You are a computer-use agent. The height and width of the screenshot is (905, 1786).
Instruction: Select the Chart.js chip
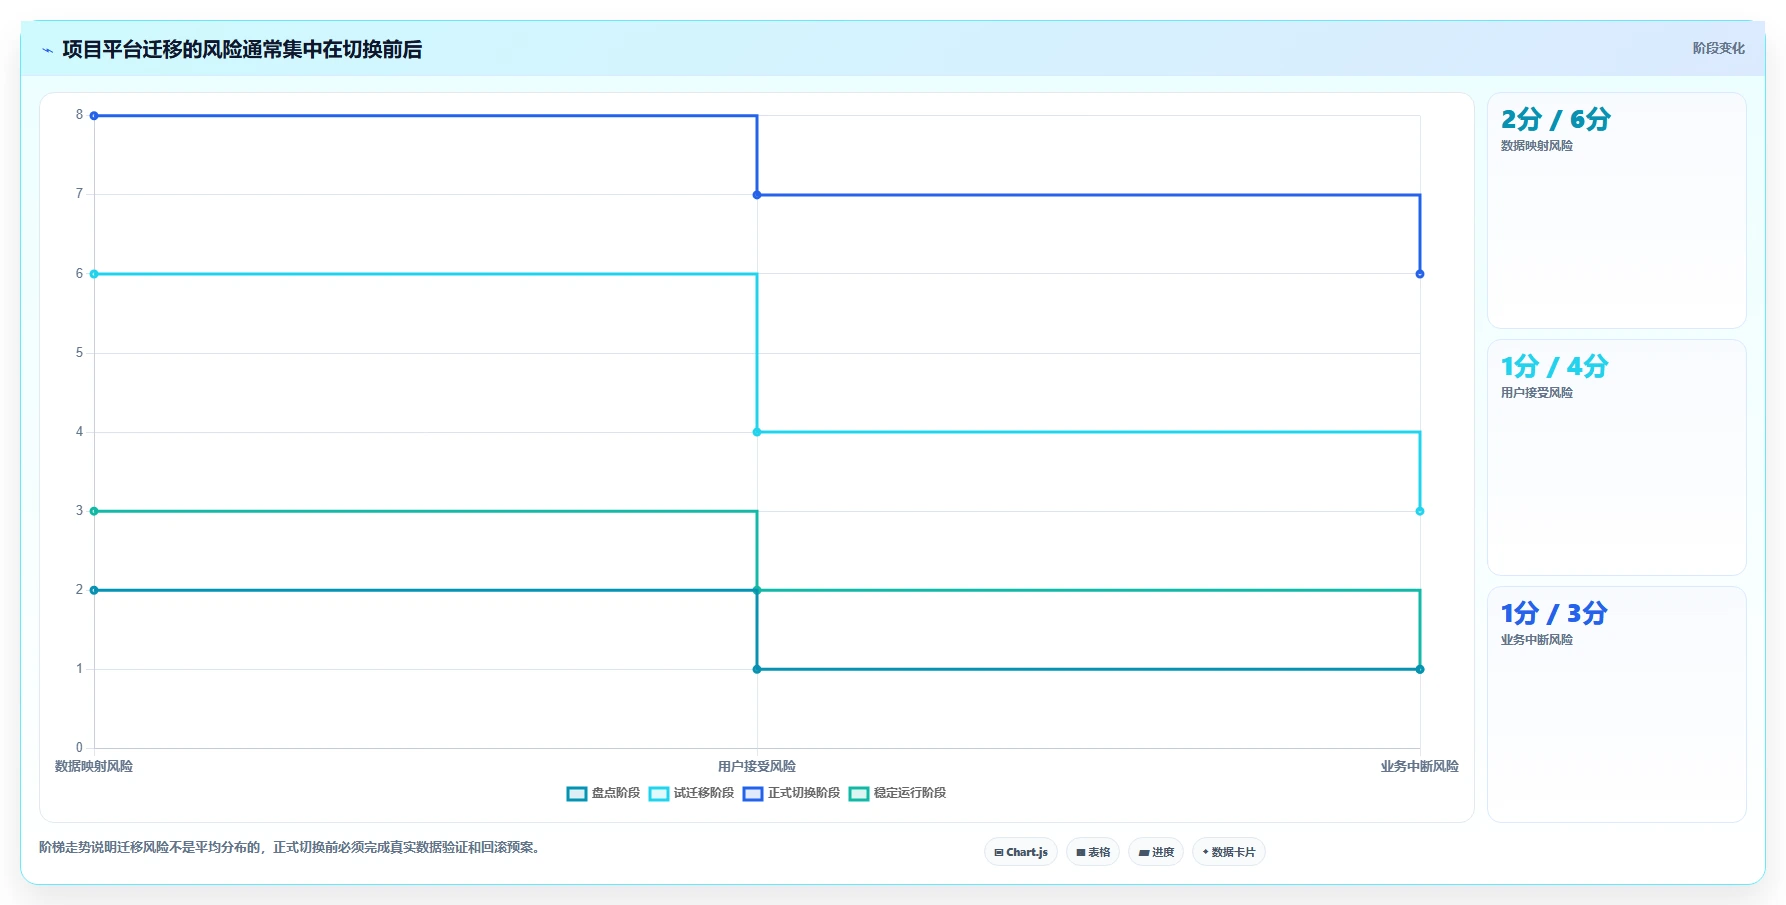pyautogui.click(x=1021, y=852)
